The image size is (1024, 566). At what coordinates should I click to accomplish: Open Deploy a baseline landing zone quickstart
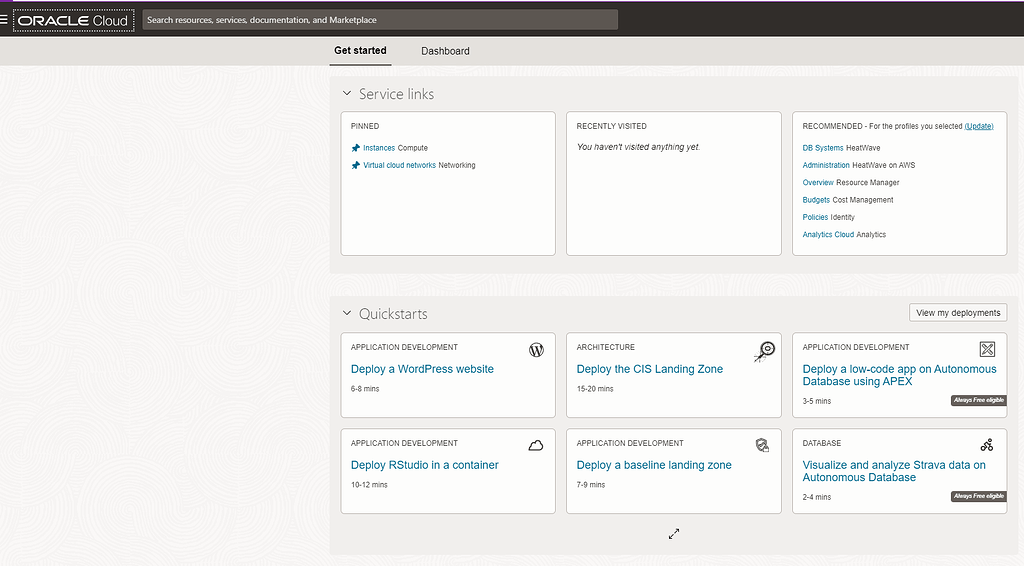pos(654,465)
